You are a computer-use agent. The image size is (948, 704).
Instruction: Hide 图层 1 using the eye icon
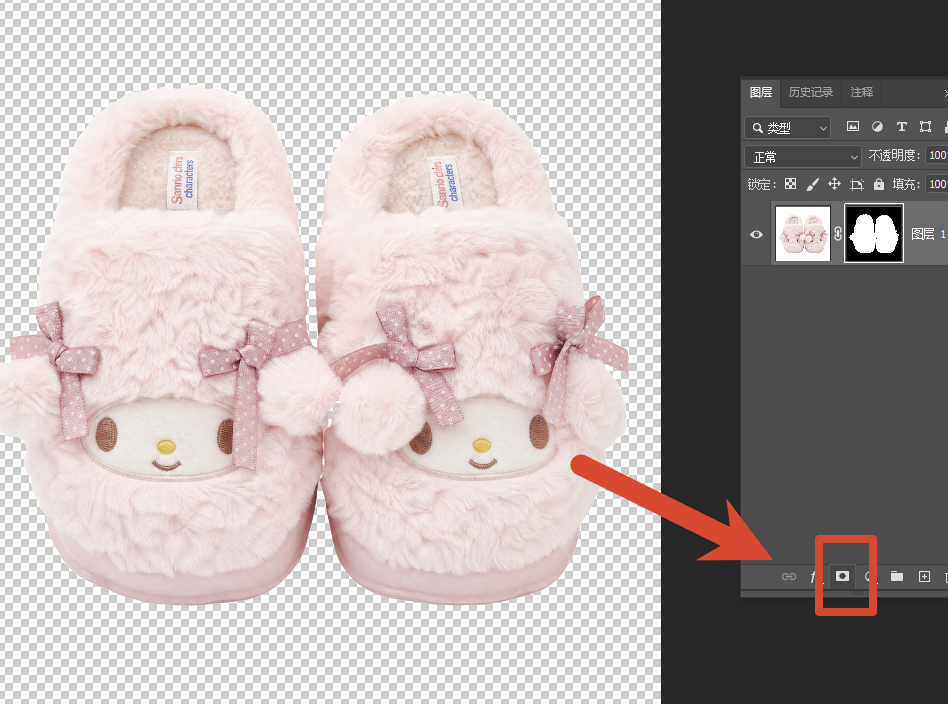pos(756,234)
